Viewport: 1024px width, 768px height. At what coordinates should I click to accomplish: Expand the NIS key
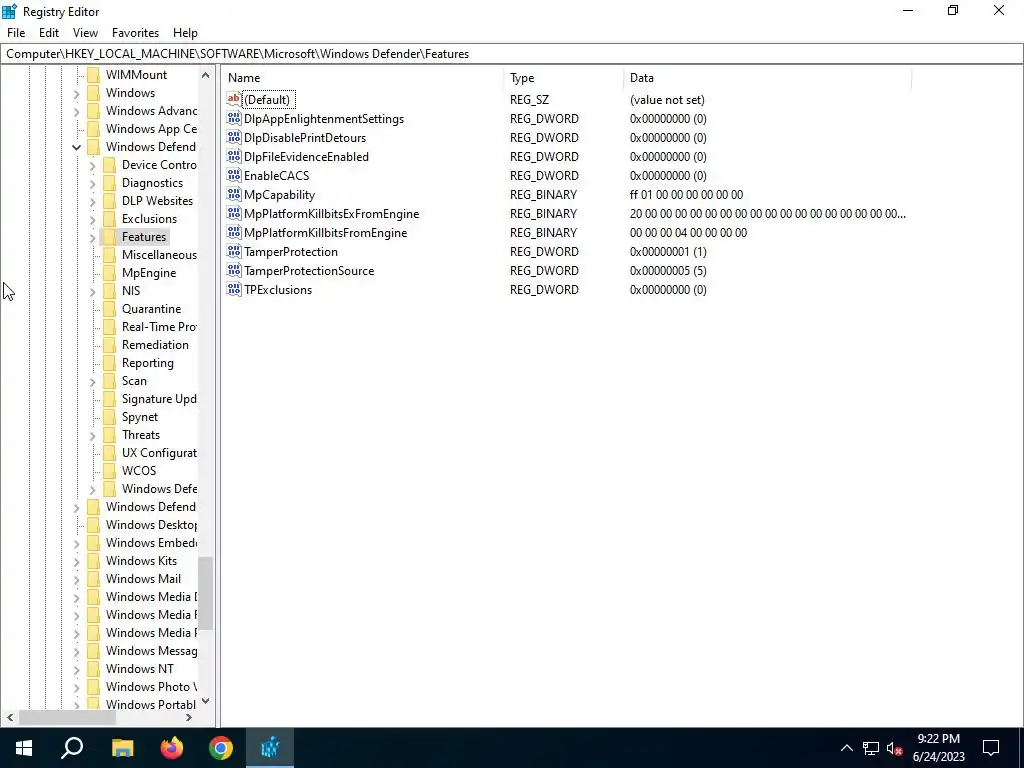click(92, 291)
